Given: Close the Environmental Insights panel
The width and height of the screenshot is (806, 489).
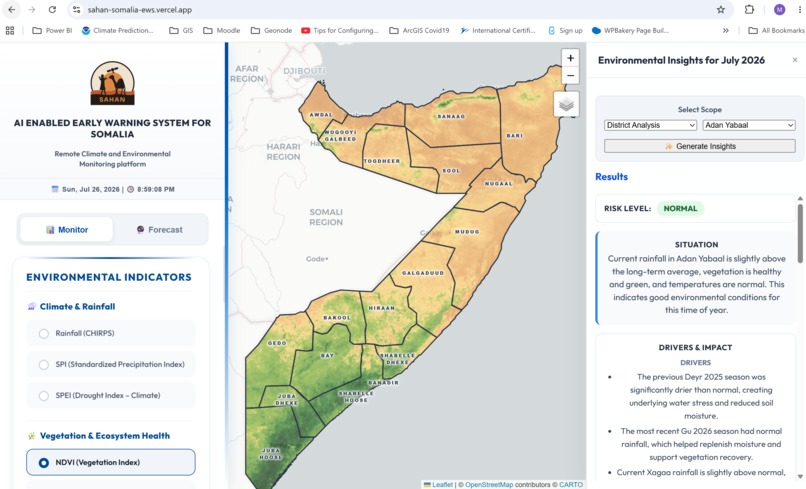Looking at the screenshot, I should tap(795, 60).
